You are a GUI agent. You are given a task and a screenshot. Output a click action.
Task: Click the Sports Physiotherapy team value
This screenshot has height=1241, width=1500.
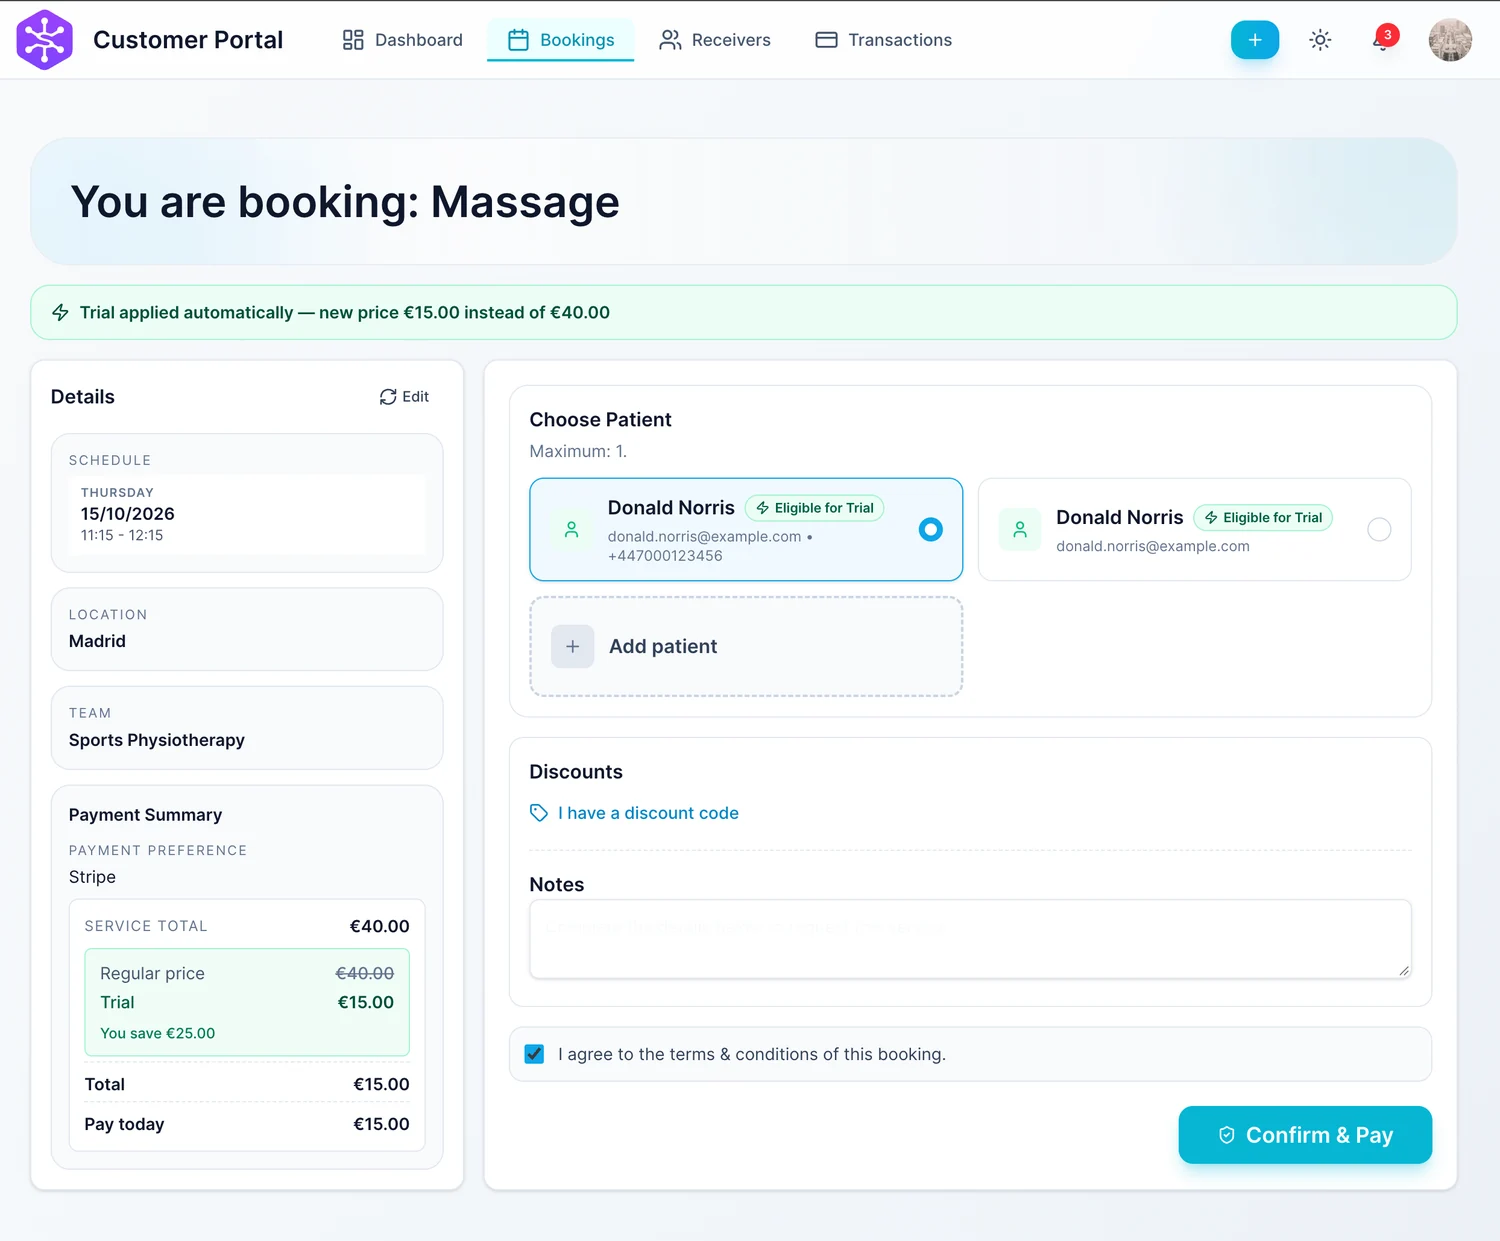pos(157,740)
